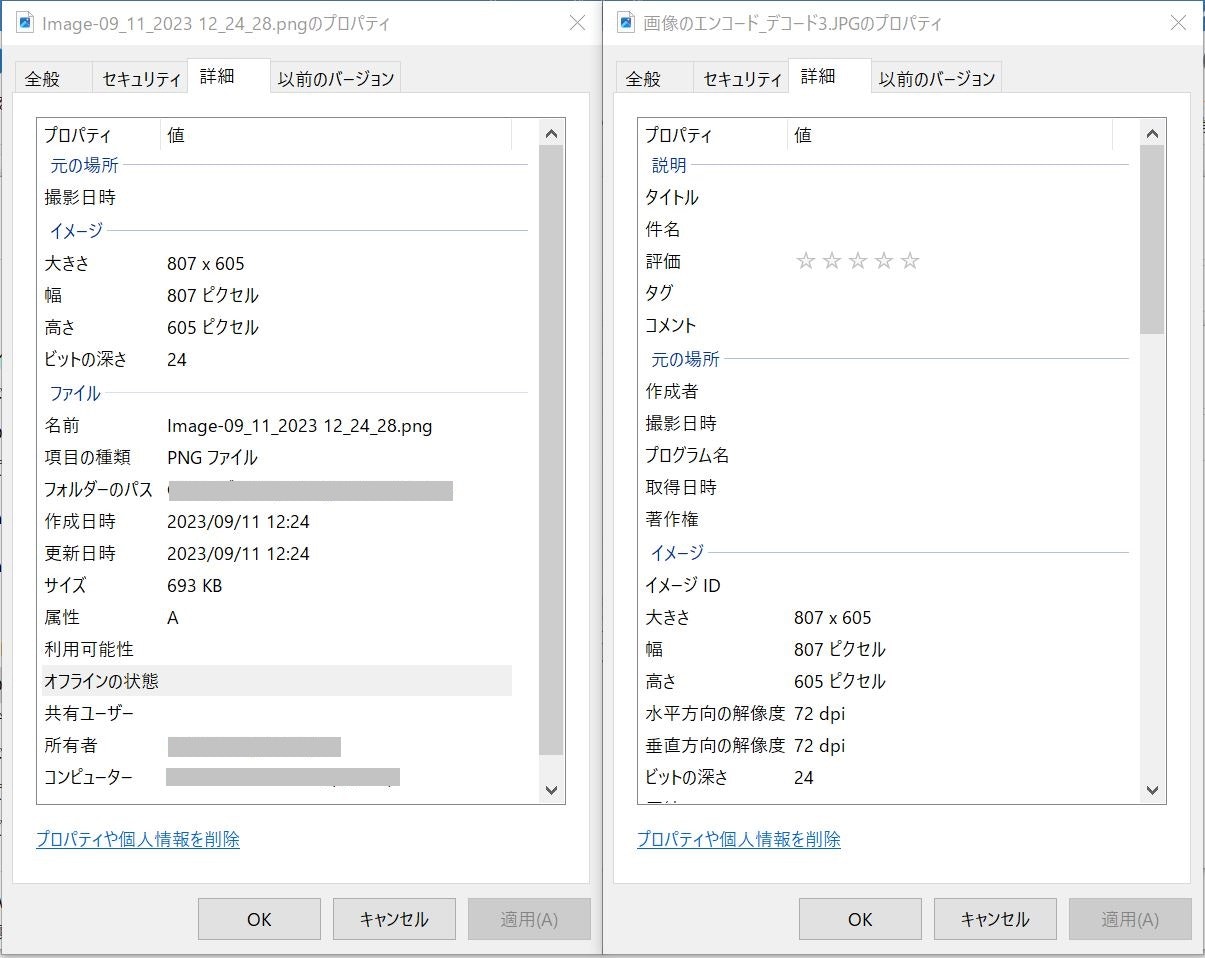Open the セキュリティ tab in the JPG properties window
The width and height of the screenshot is (1205, 958).
(x=742, y=79)
